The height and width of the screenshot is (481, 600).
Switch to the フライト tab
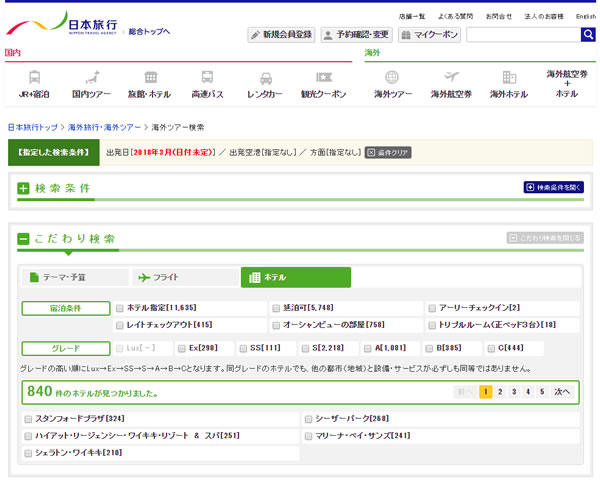(x=185, y=277)
